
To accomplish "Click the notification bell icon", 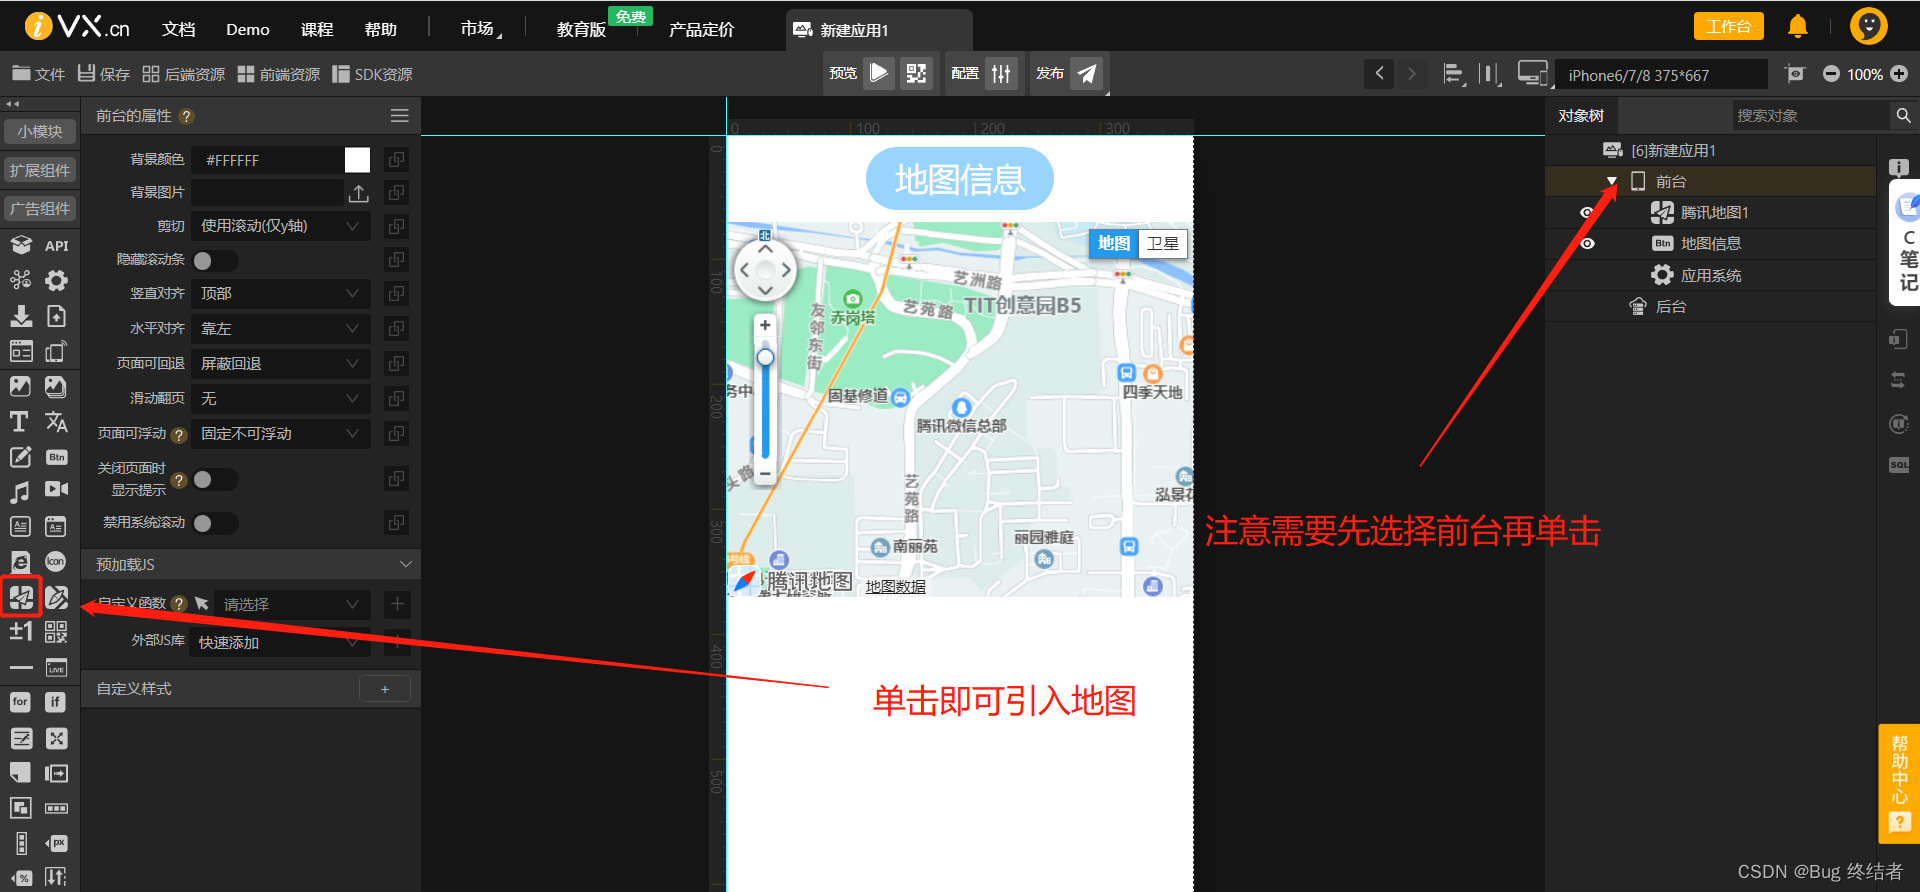I will click(1797, 26).
